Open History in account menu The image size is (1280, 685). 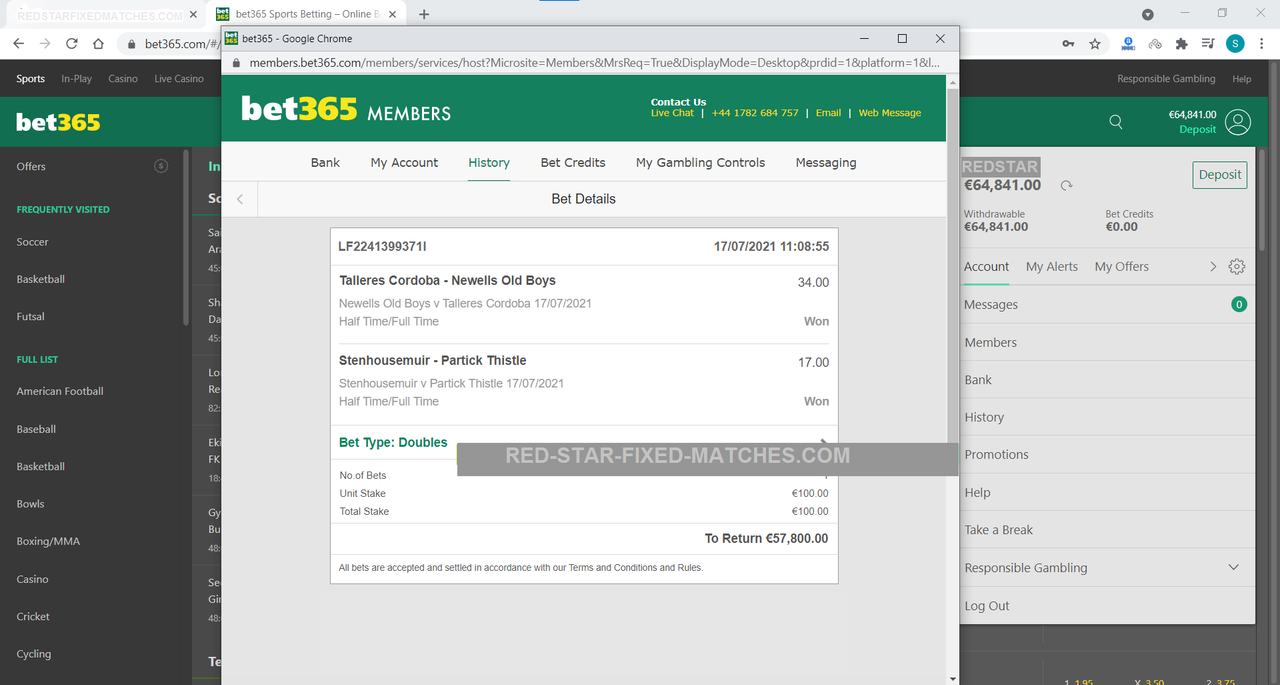(x=1108, y=418)
